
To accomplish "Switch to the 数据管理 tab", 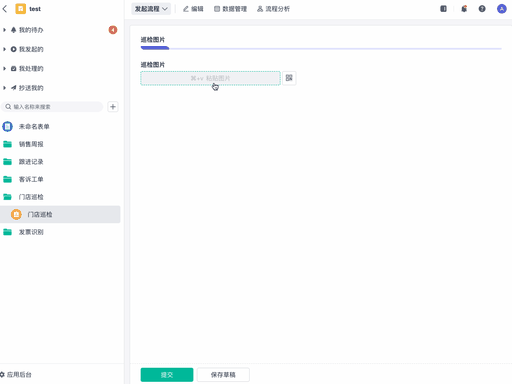I will (230, 9).
